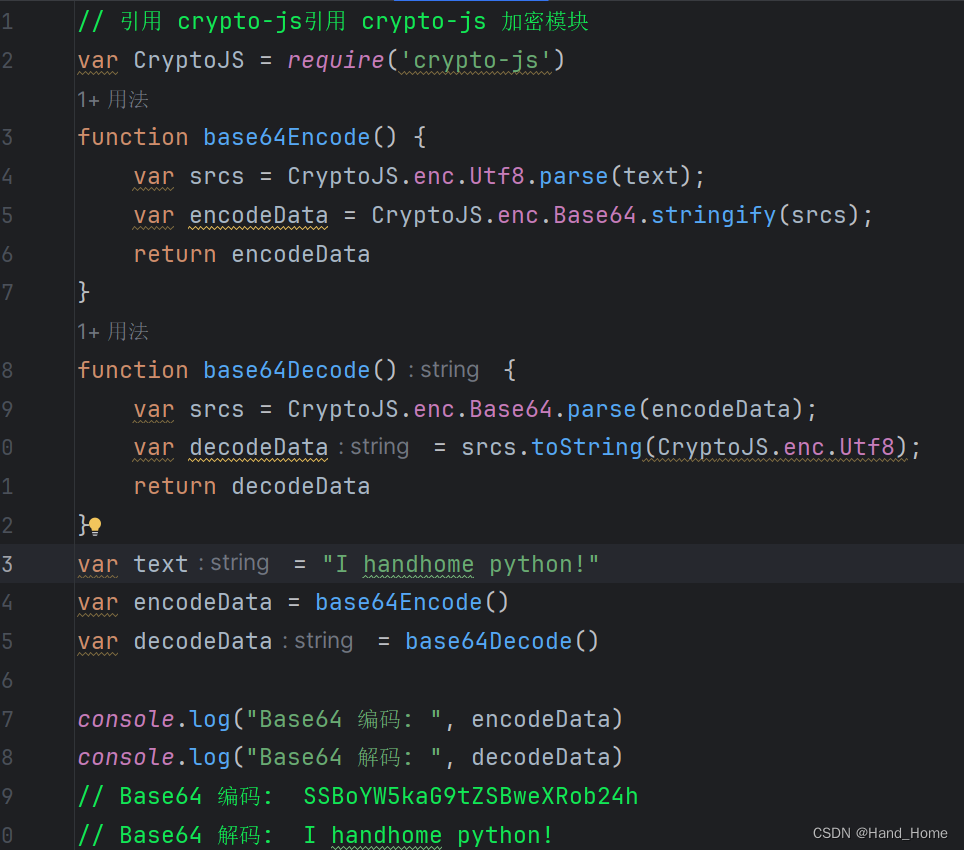This screenshot has width=964, height=850.
Task: Click the toString call on line 10
Action: pos(587,447)
